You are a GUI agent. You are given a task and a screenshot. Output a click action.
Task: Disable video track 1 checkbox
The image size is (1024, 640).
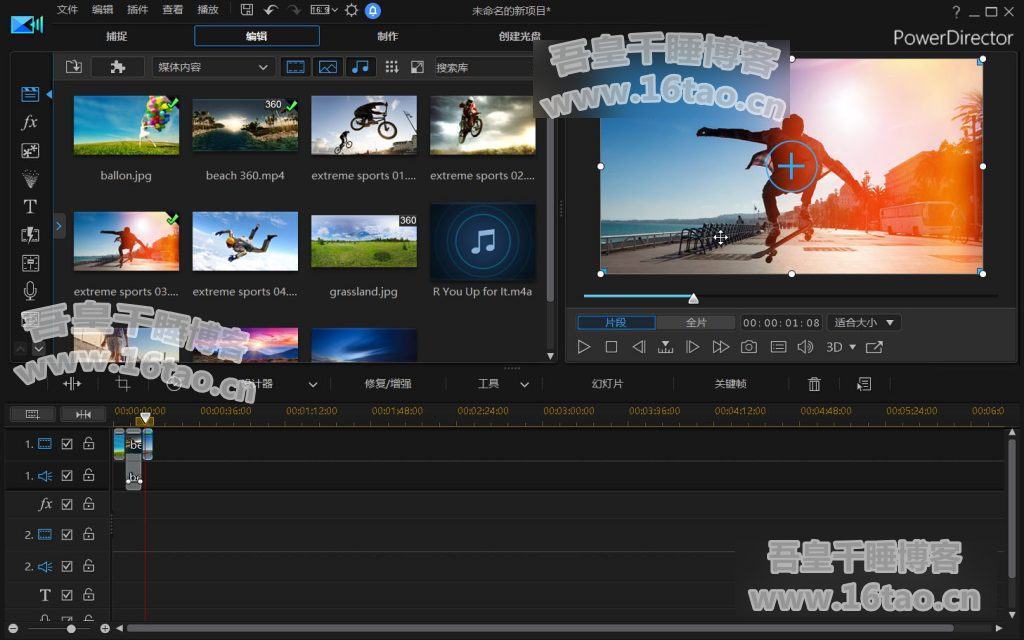(x=67, y=444)
